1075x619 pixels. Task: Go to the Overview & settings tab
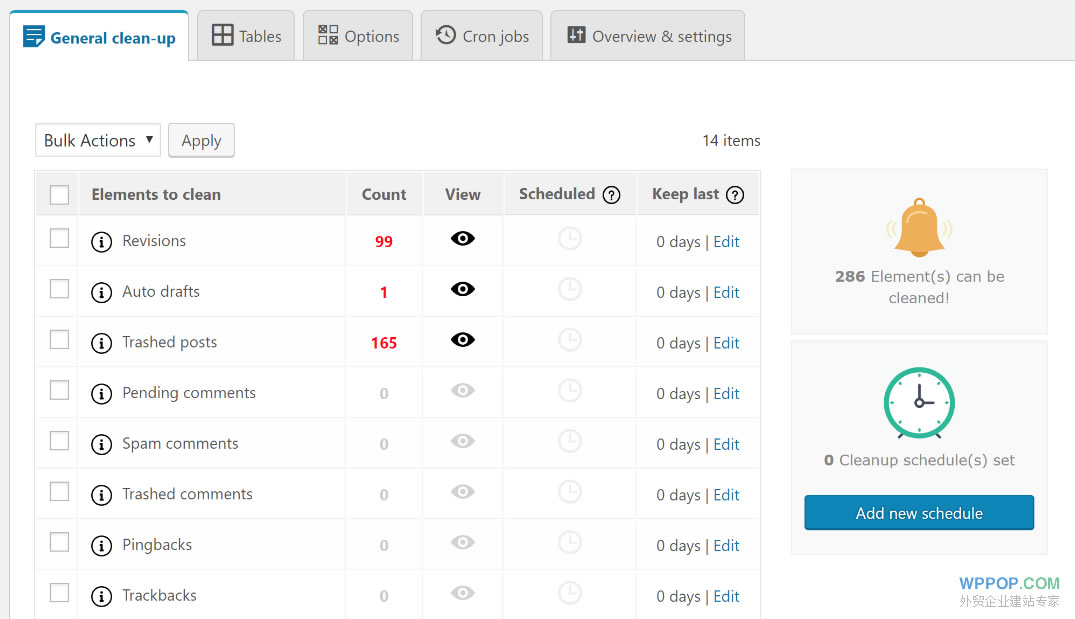tap(648, 36)
